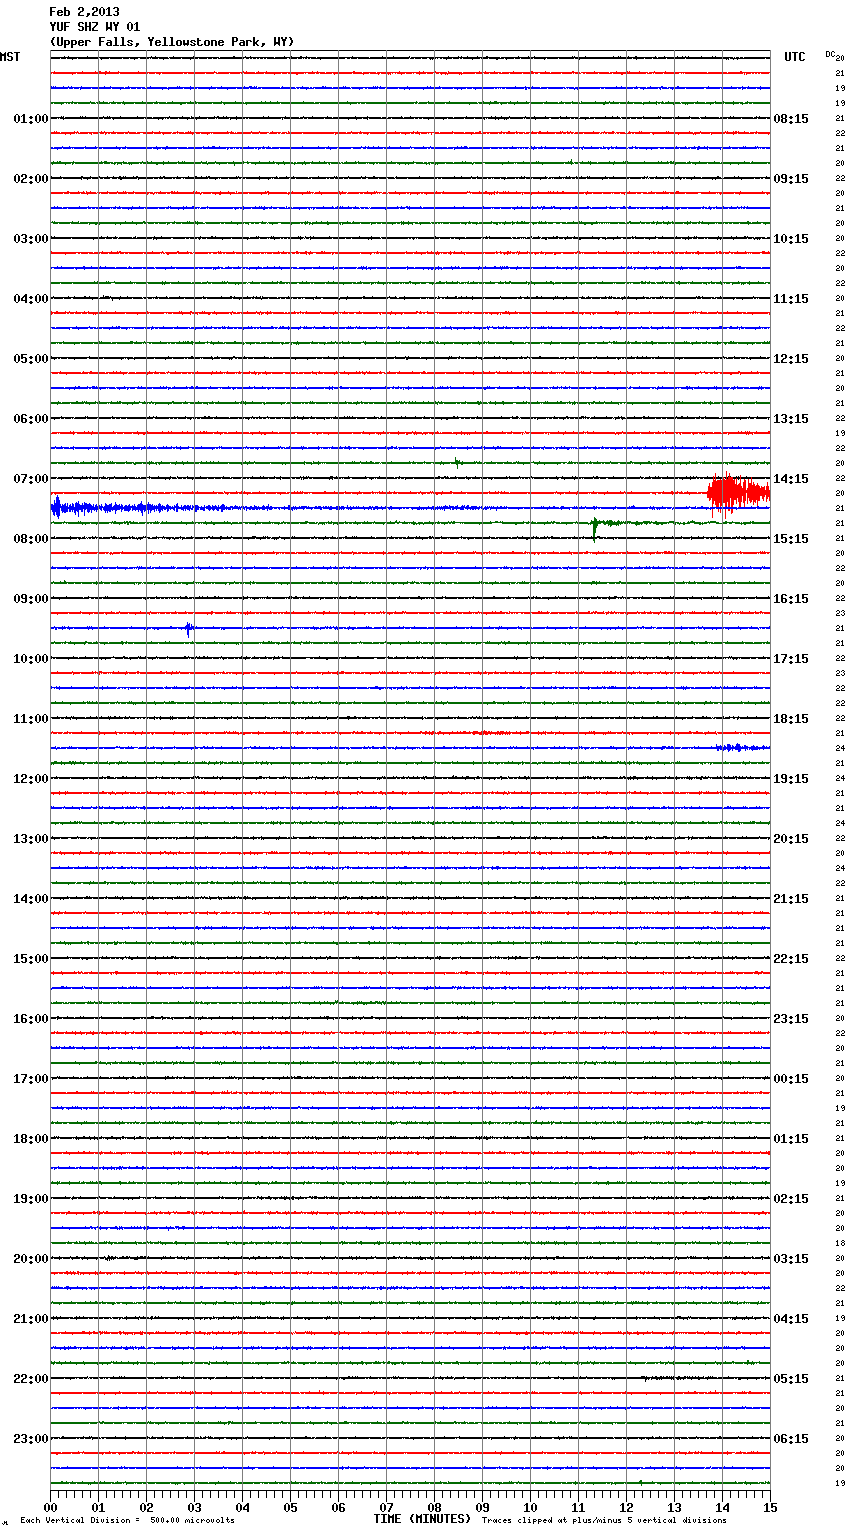Select the 02:00 MST row label
This screenshot has width=850, height=1534.
(x=31, y=179)
